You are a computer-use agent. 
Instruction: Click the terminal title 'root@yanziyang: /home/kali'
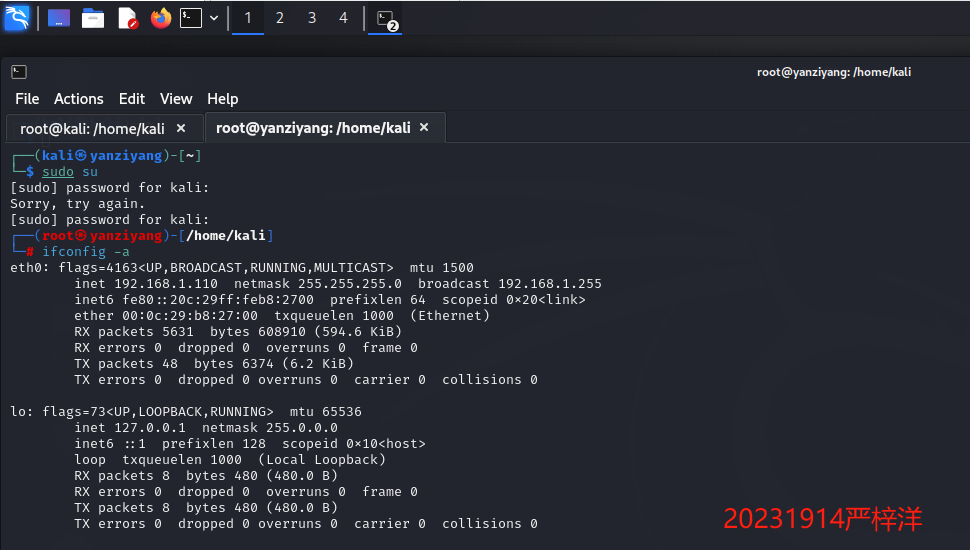834,72
